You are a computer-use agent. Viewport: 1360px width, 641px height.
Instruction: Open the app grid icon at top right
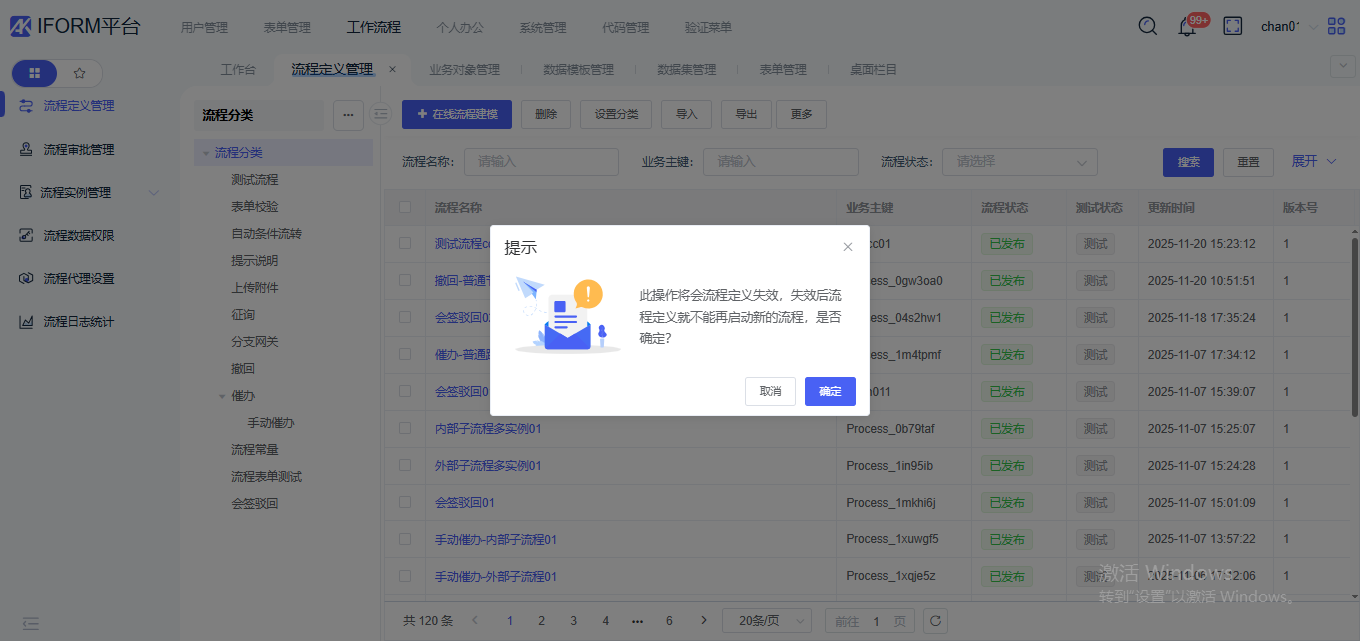[x=1336, y=27]
